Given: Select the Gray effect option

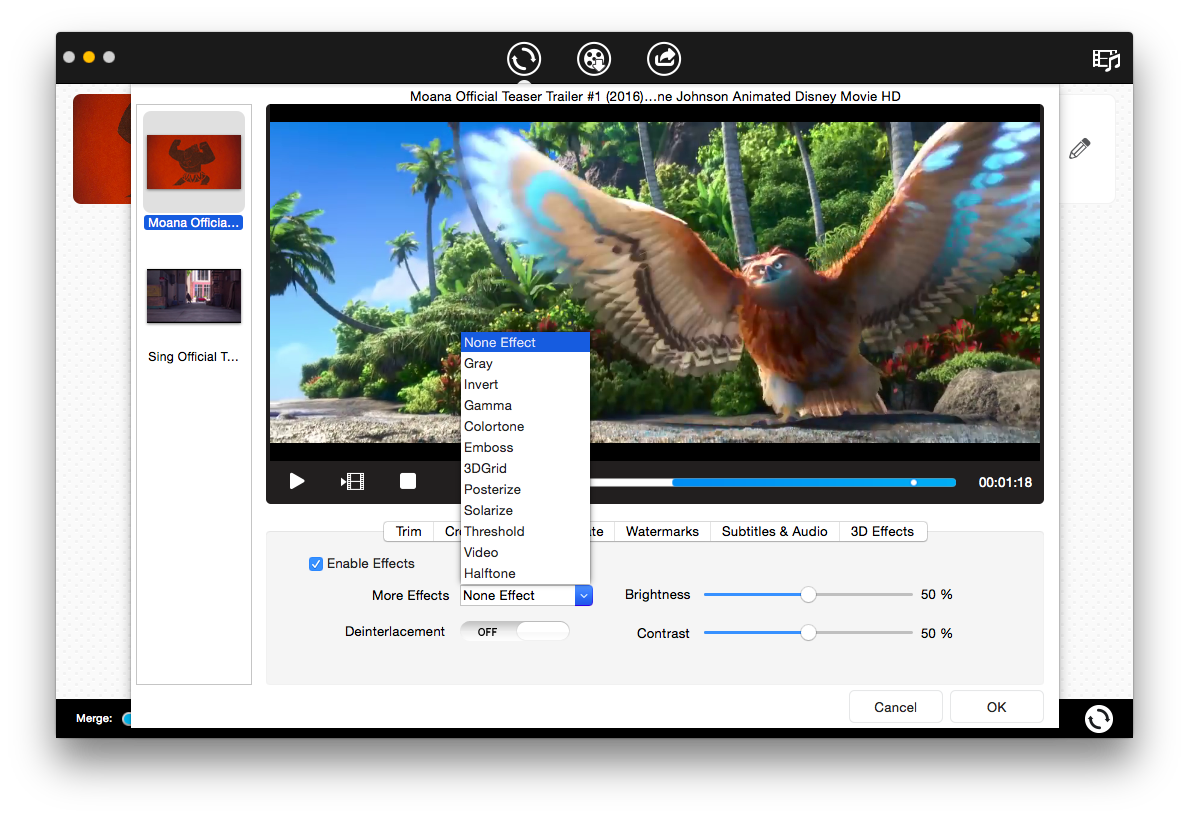Looking at the screenshot, I should tap(525, 364).
